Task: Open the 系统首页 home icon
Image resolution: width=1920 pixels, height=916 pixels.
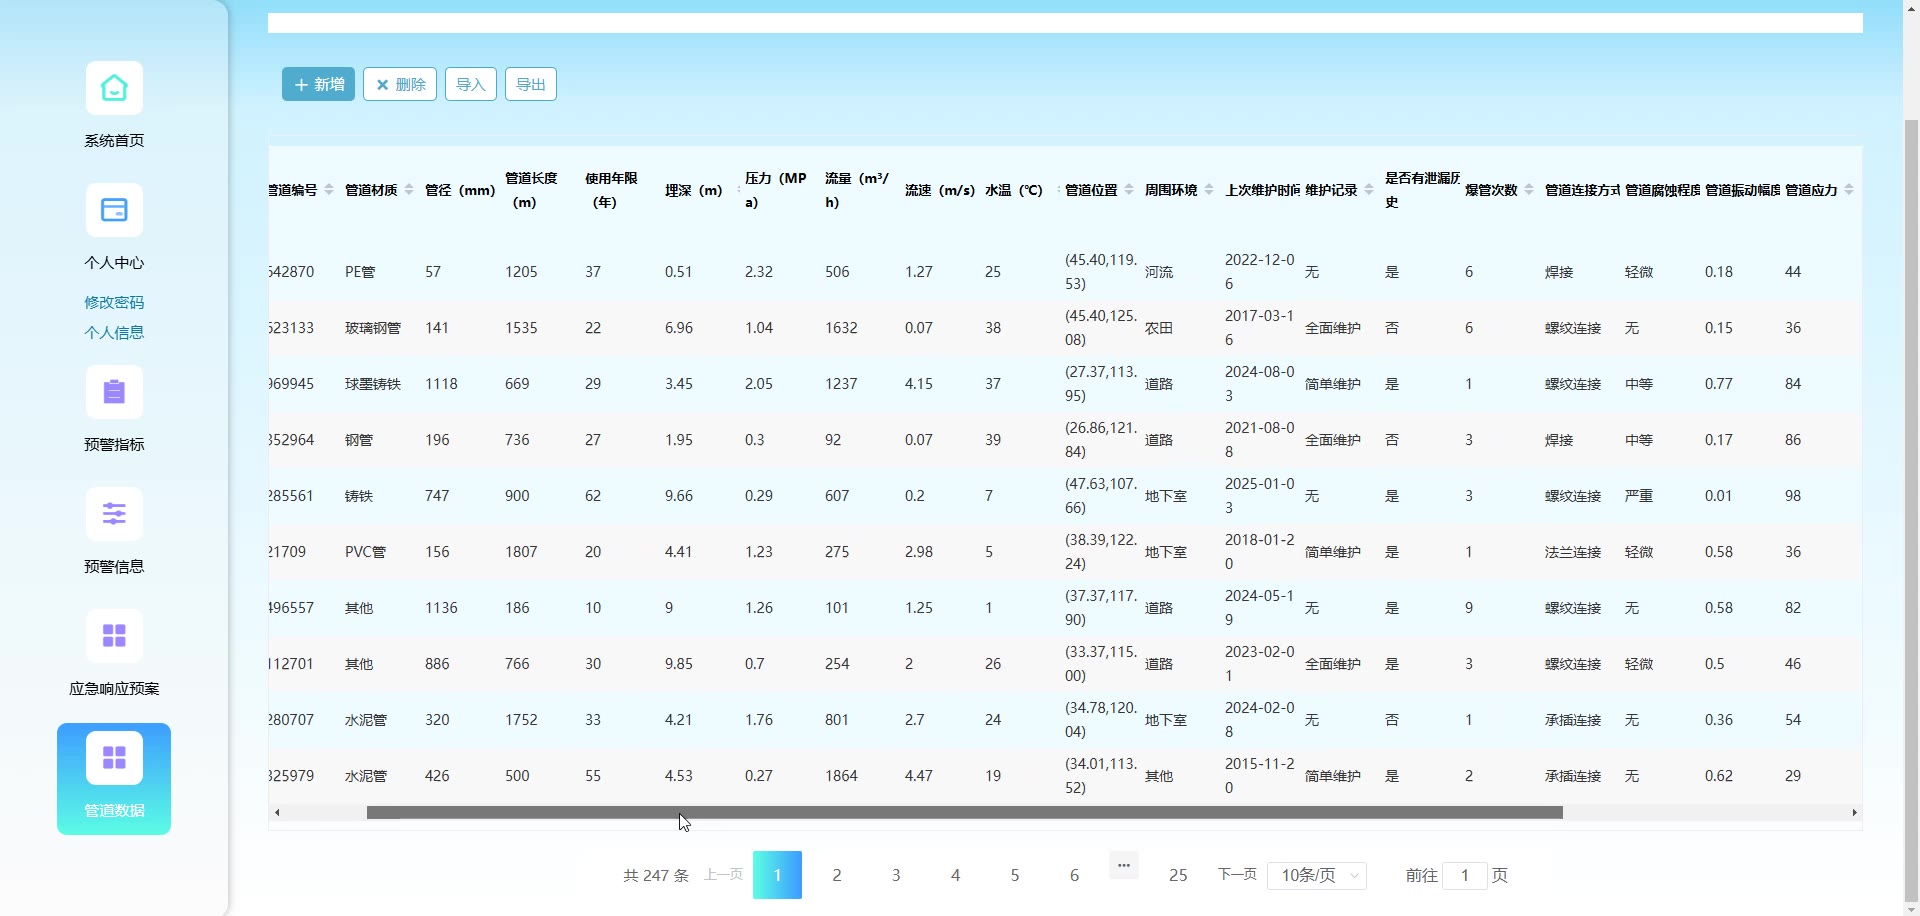Action: pos(114,89)
